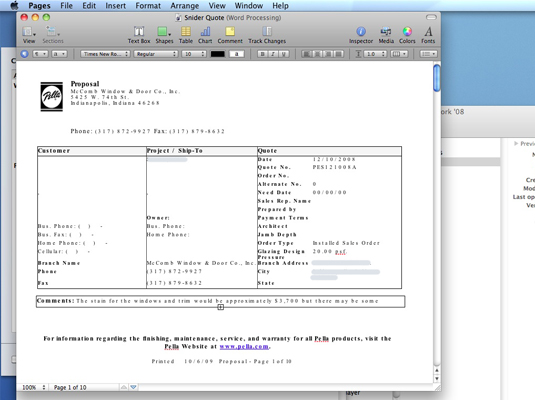Click the scroll up arrow

pos(436,370)
